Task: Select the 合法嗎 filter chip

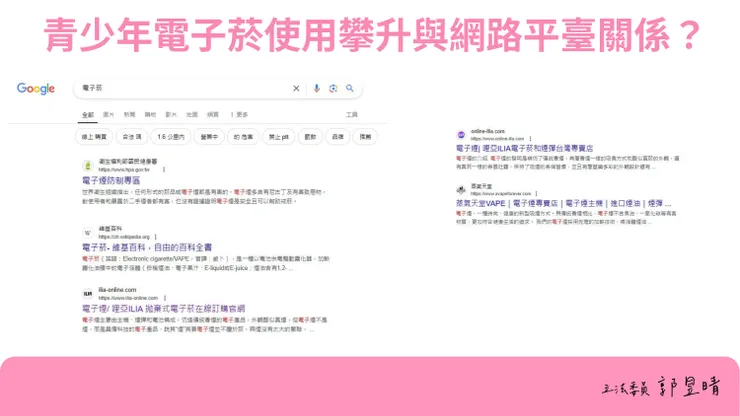Action: (x=132, y=137)
